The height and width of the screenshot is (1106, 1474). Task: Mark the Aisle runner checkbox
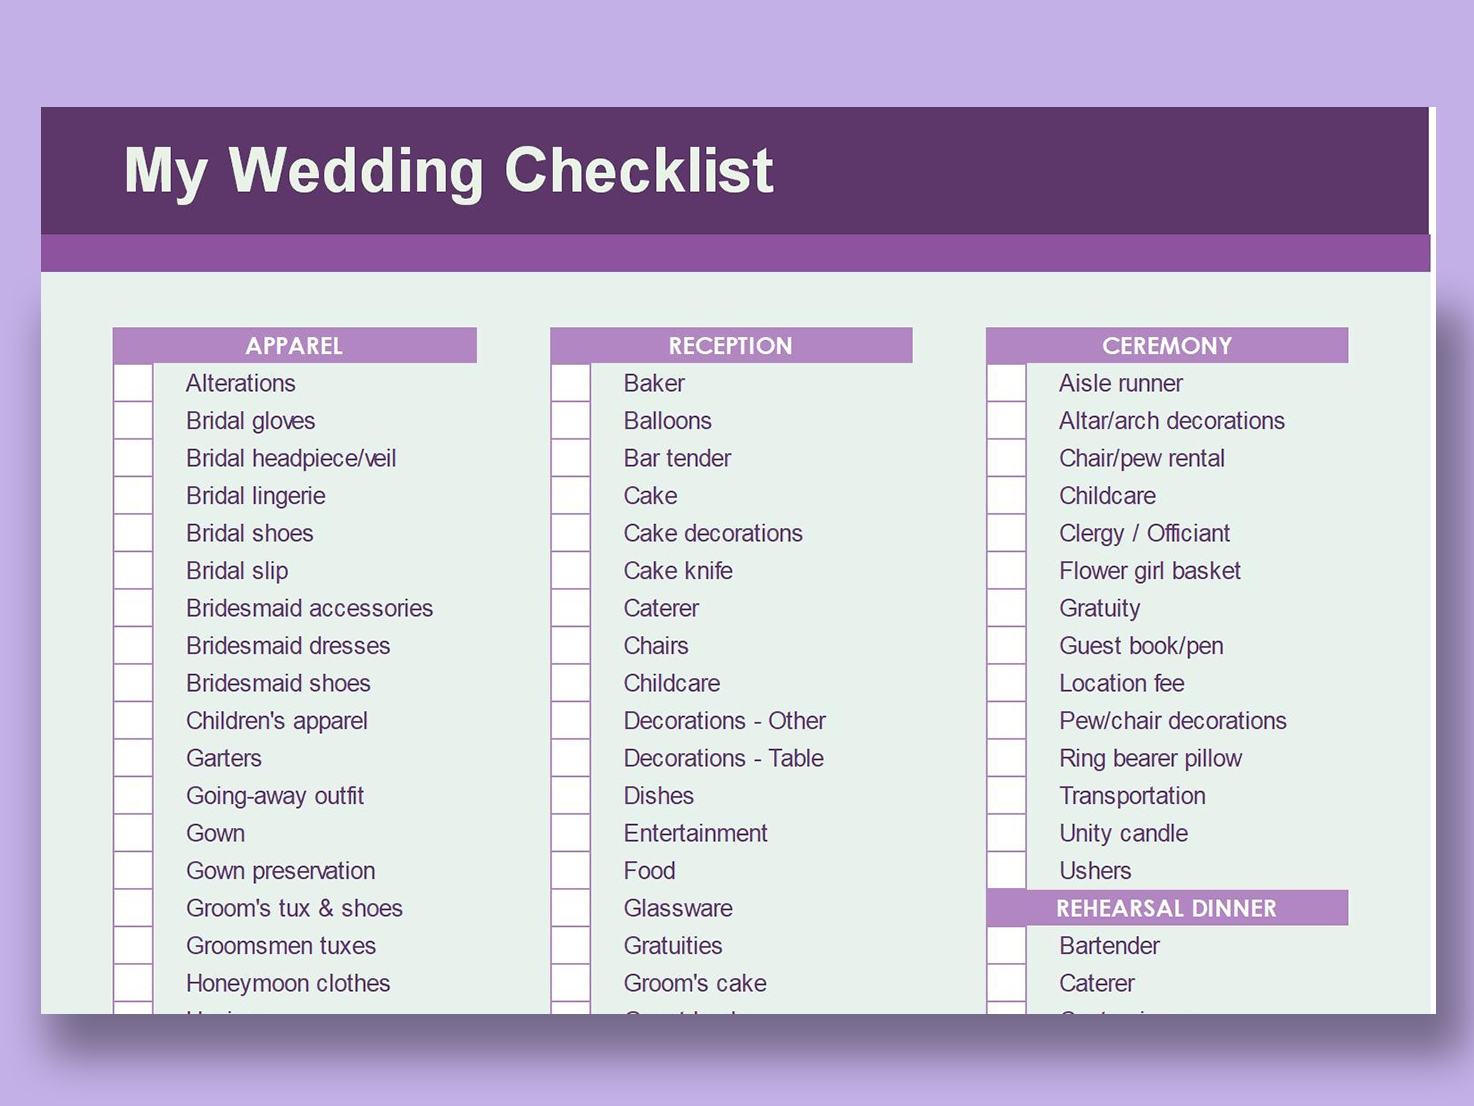(x=1007, y=383)
